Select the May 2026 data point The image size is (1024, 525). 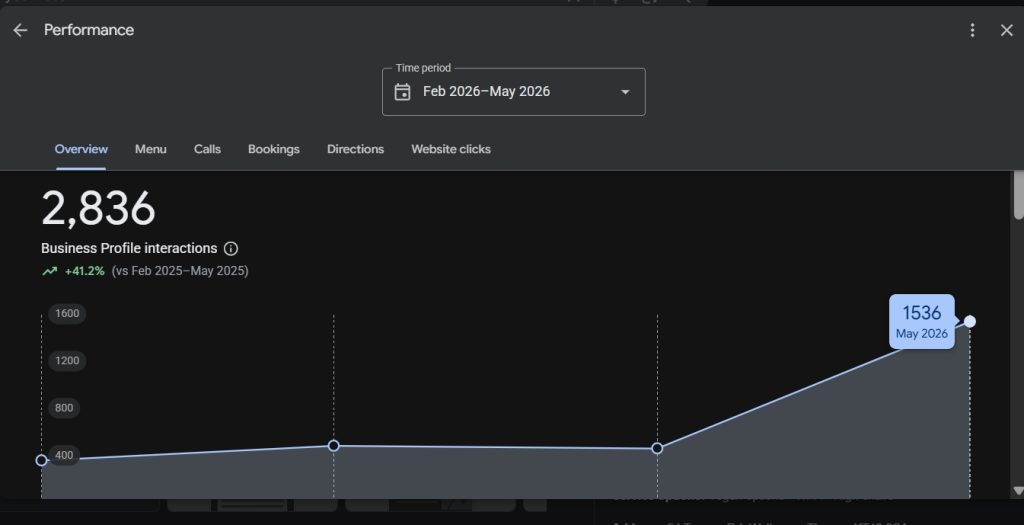pos(970,321)
